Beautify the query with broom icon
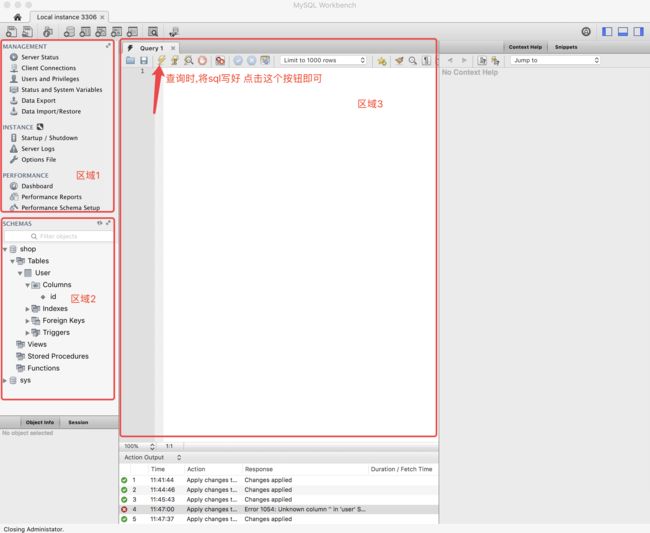650x533 pixels. (x=399, y=61)
